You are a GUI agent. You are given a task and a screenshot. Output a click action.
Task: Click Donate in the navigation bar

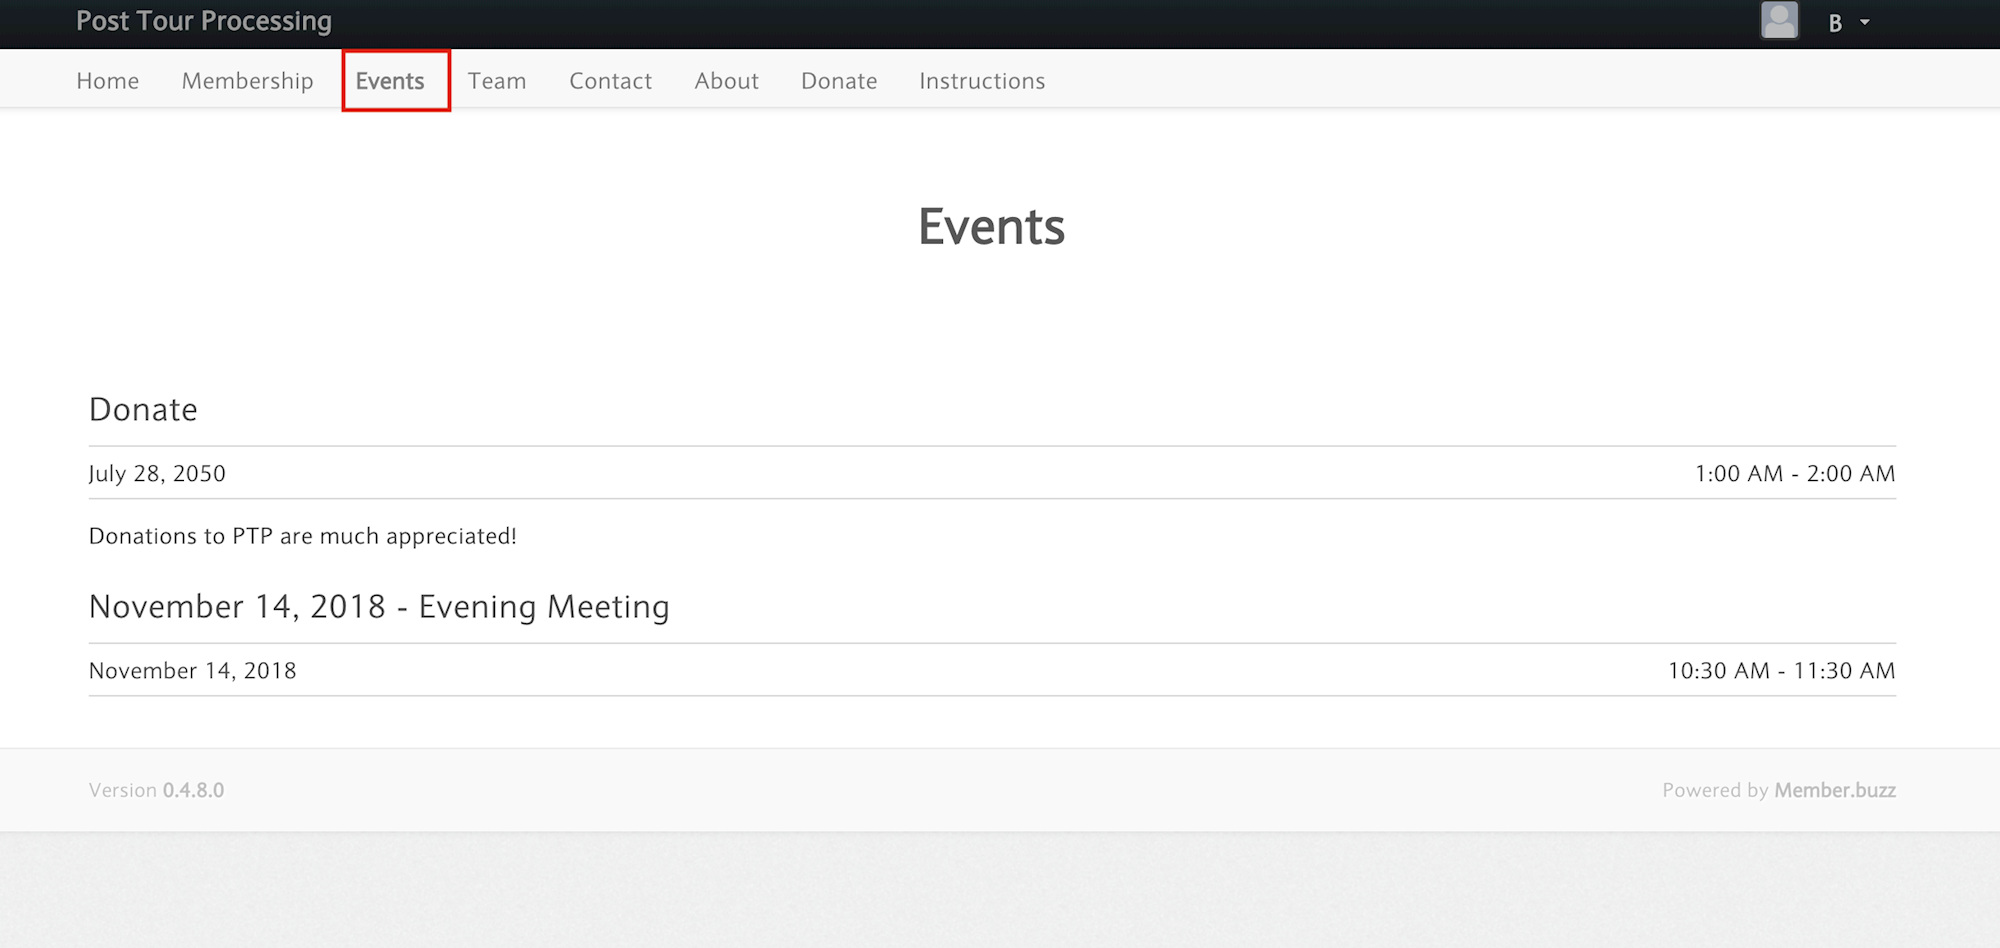tap(839, 81)
